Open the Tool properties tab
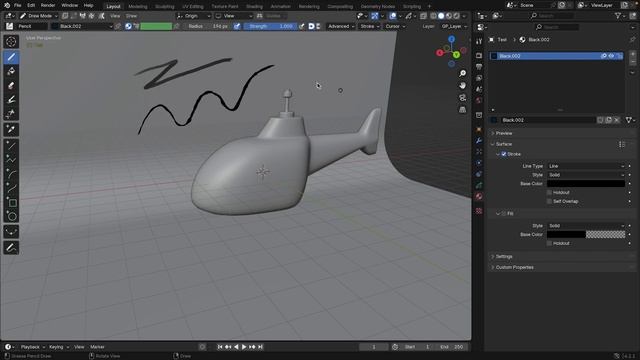Screen dimensions: 640x360 (479, 41)
